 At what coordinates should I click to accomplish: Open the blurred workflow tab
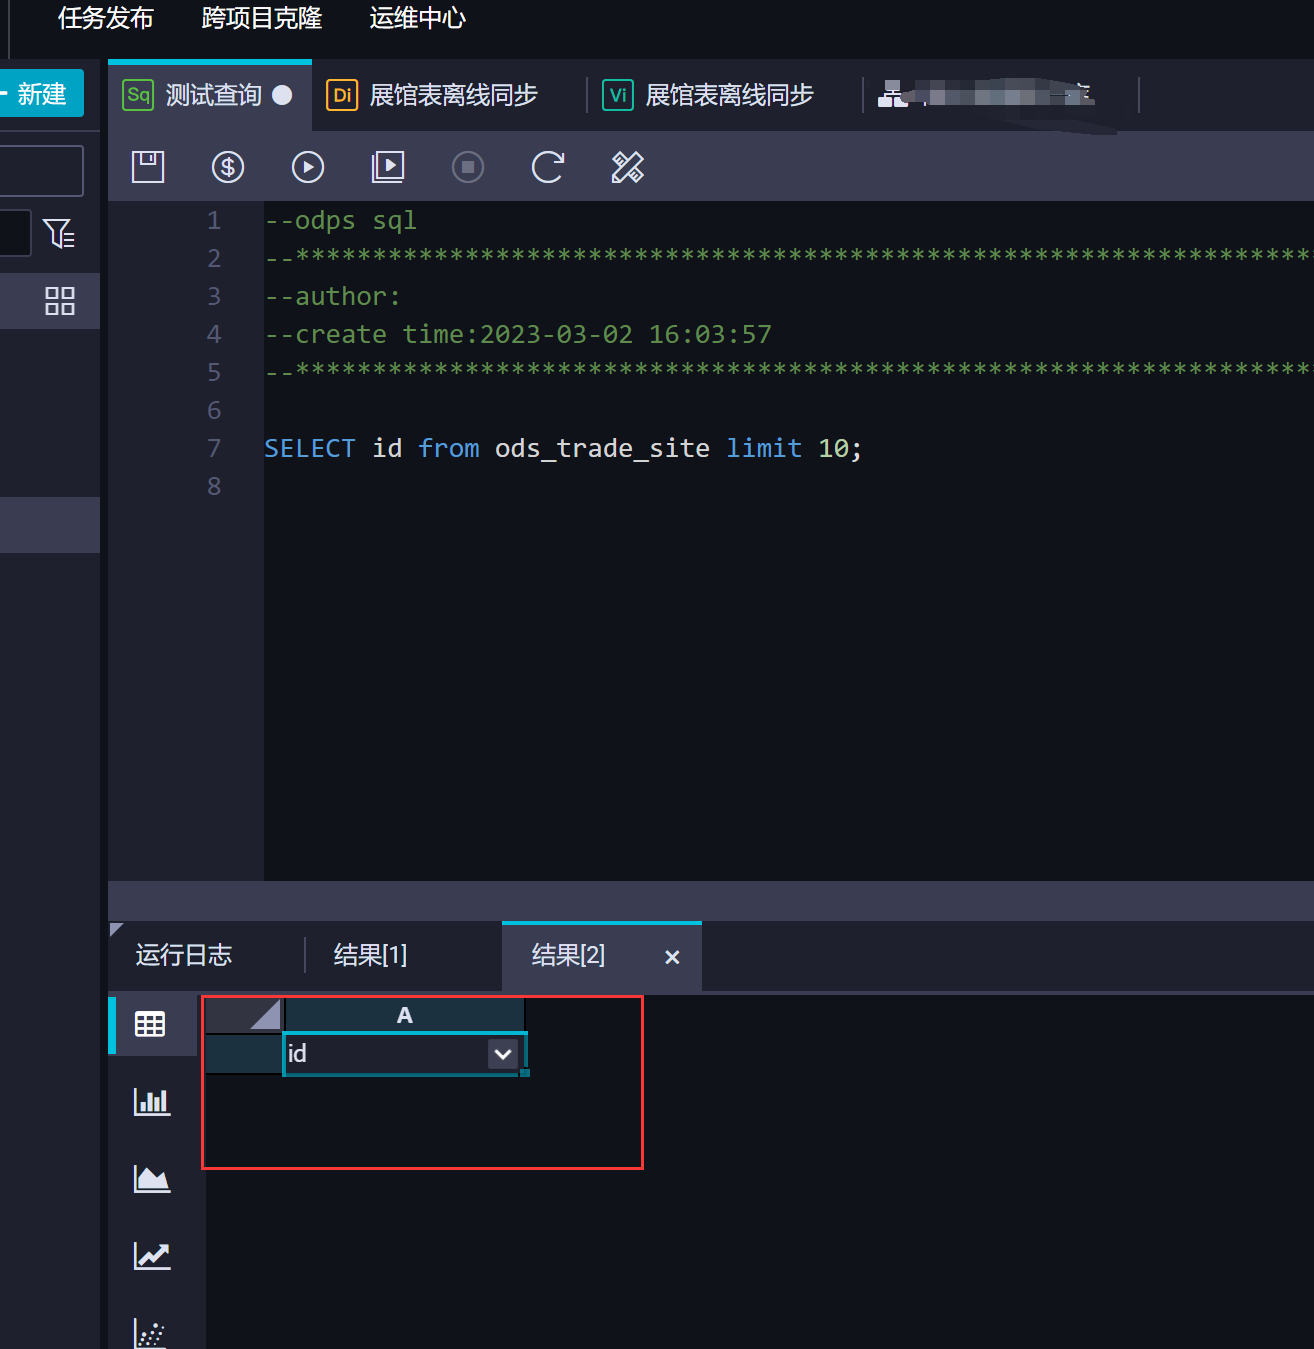(x=1000, y=95)
